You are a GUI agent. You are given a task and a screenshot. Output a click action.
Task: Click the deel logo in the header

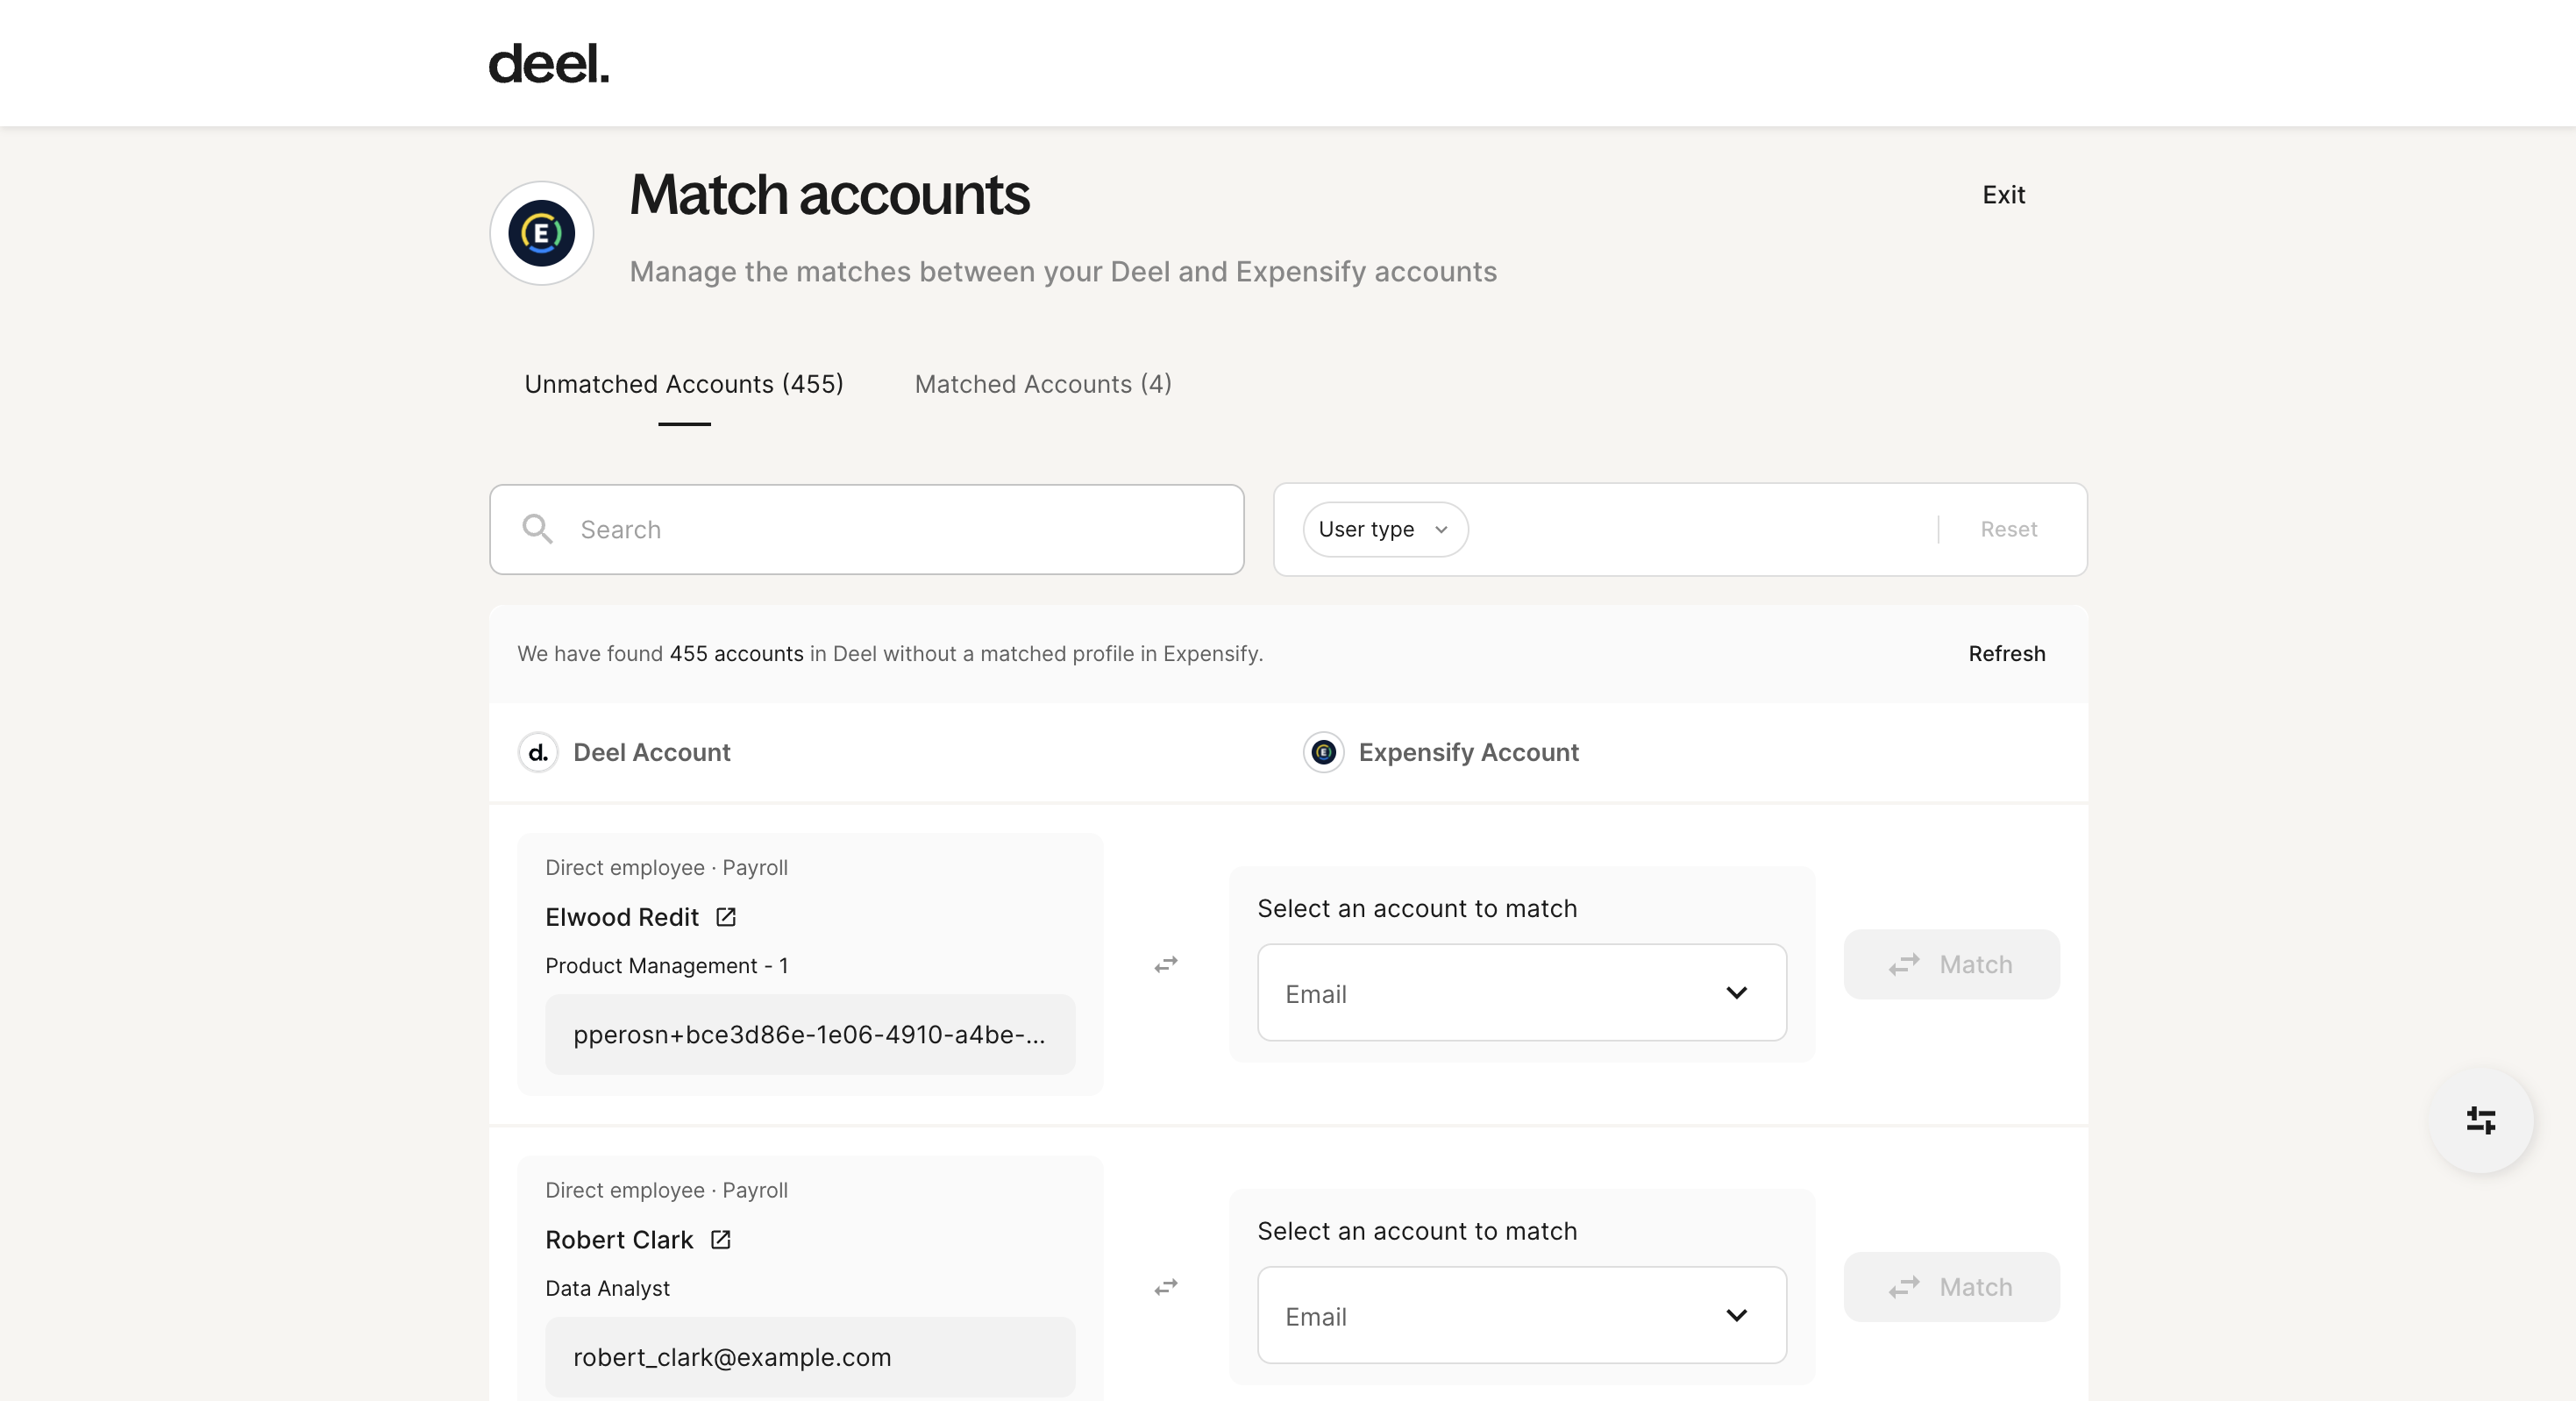548,63
